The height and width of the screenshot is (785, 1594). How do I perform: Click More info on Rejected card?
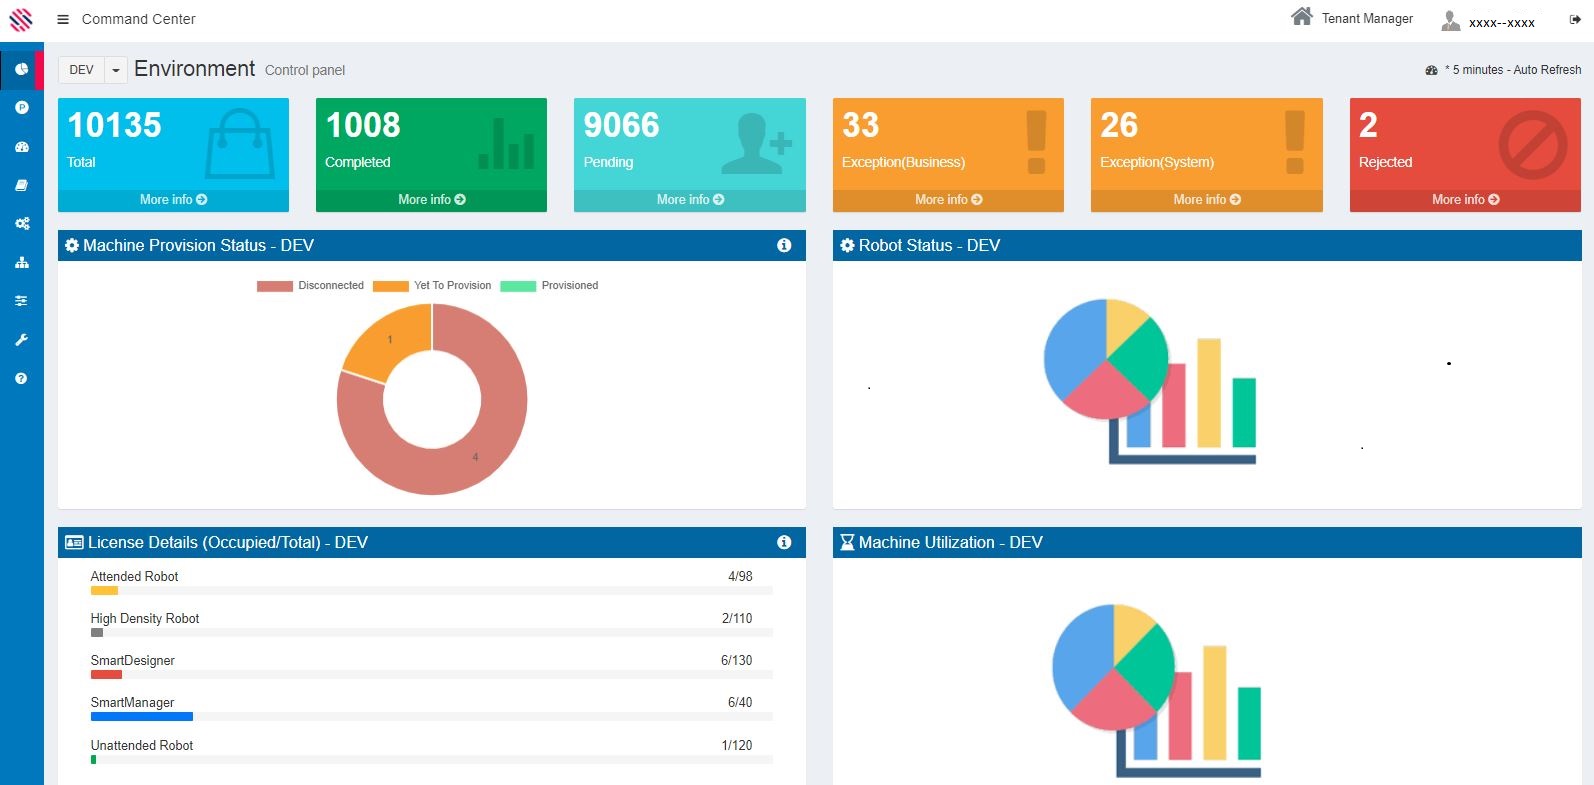(1465, 200)
